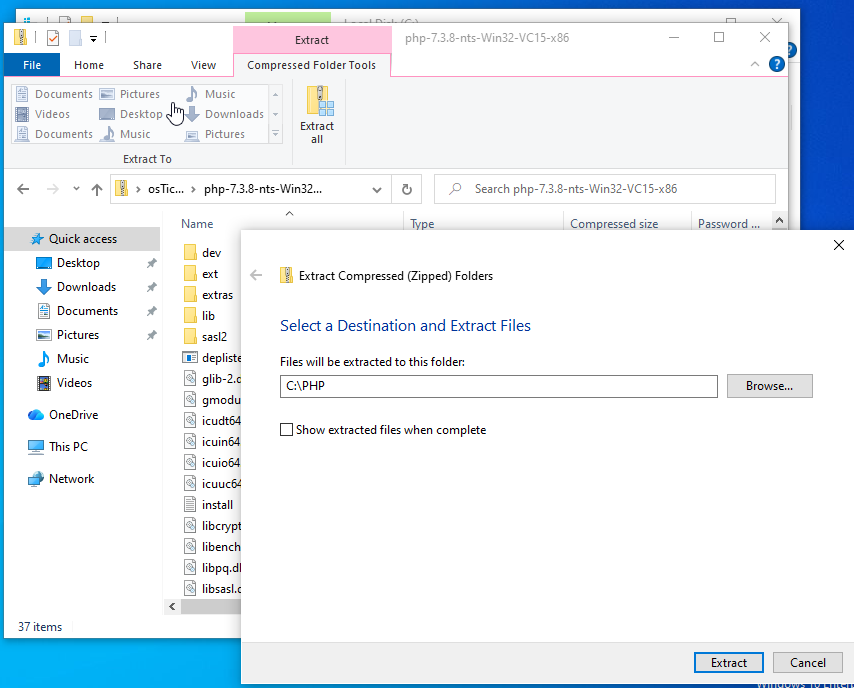The height and width of the screenshot is (688, 854).
Task: Click the Search php-7.3.8 search box
Action: [x=605, y=189]
